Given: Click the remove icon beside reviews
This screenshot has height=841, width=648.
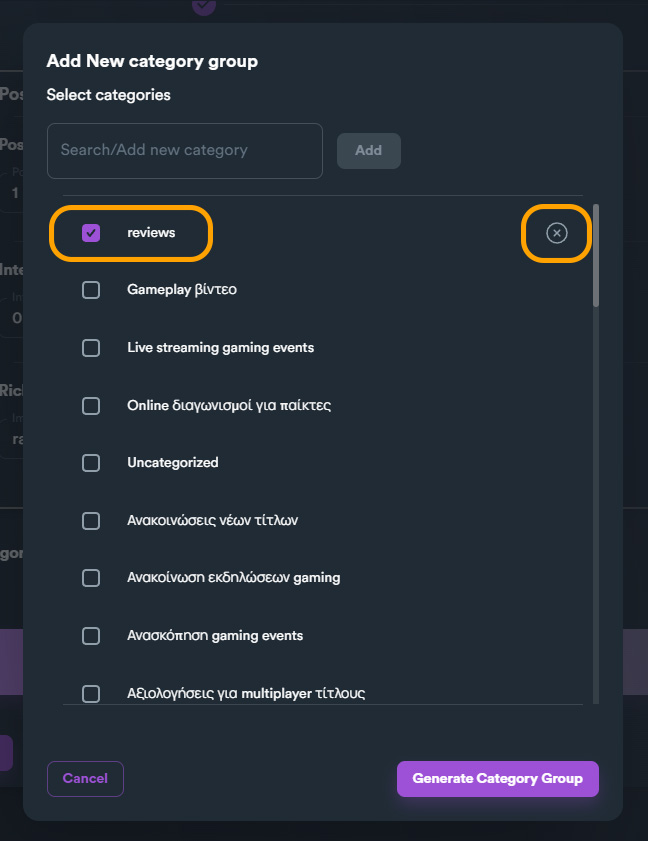Looking at the screenshot, I should point(557,233).
